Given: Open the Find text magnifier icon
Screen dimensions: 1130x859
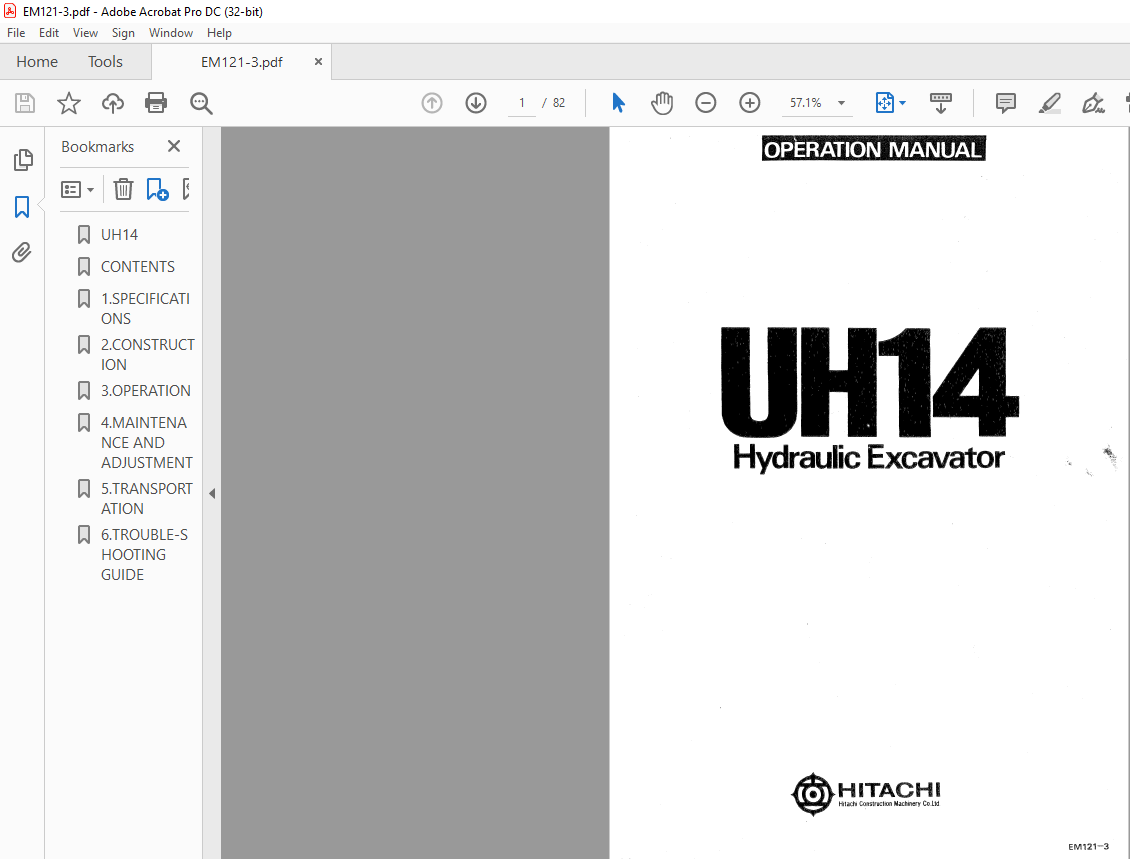Looking at the screenshot, I should 201,103.
